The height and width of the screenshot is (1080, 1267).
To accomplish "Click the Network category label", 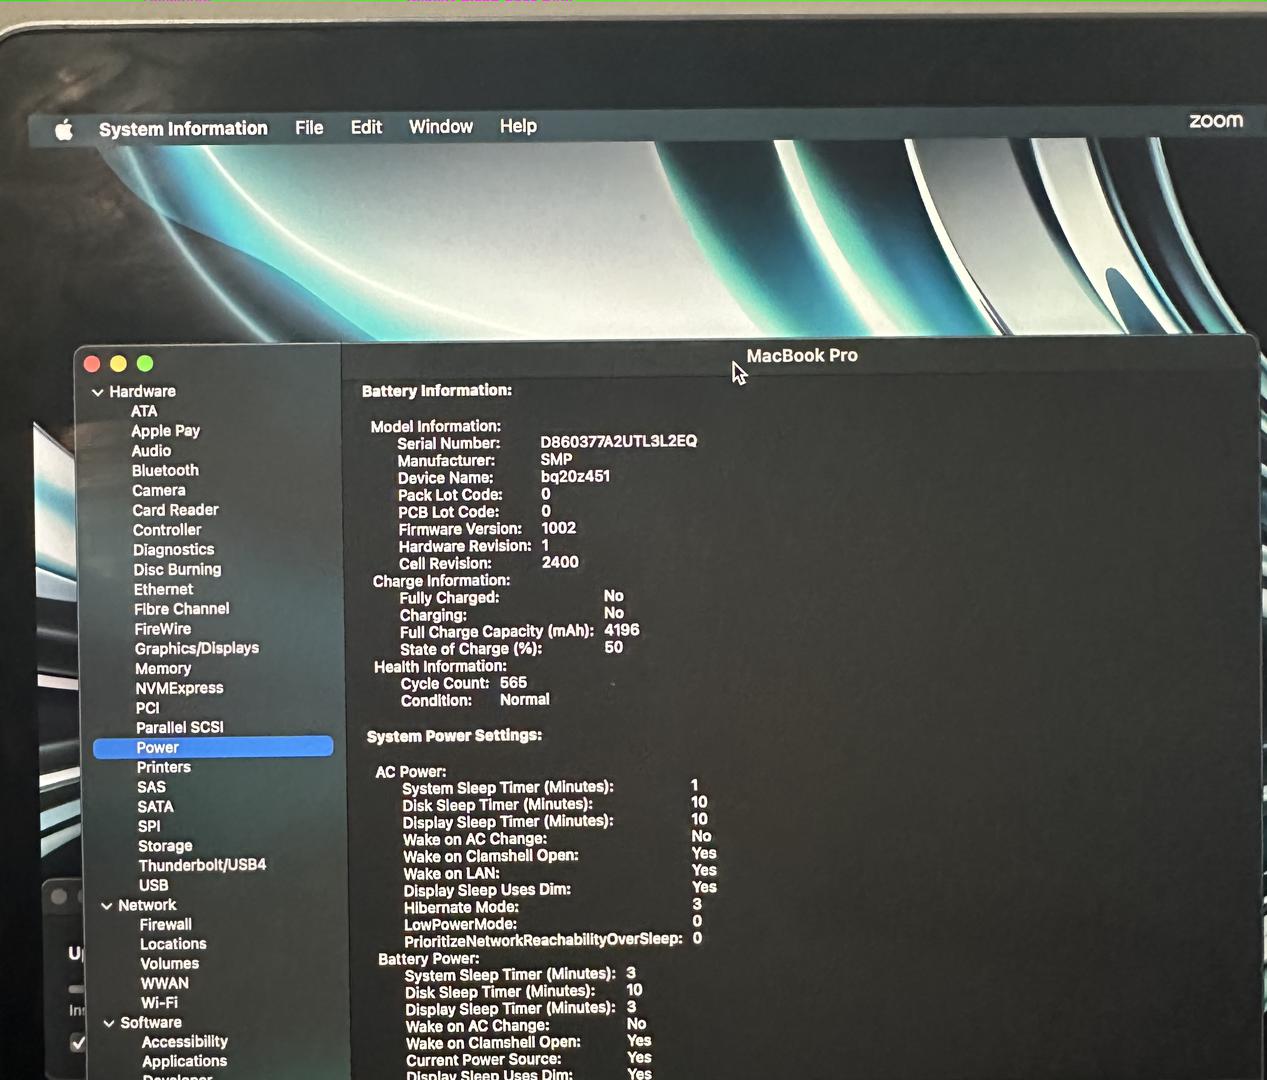I will [147, 905].
